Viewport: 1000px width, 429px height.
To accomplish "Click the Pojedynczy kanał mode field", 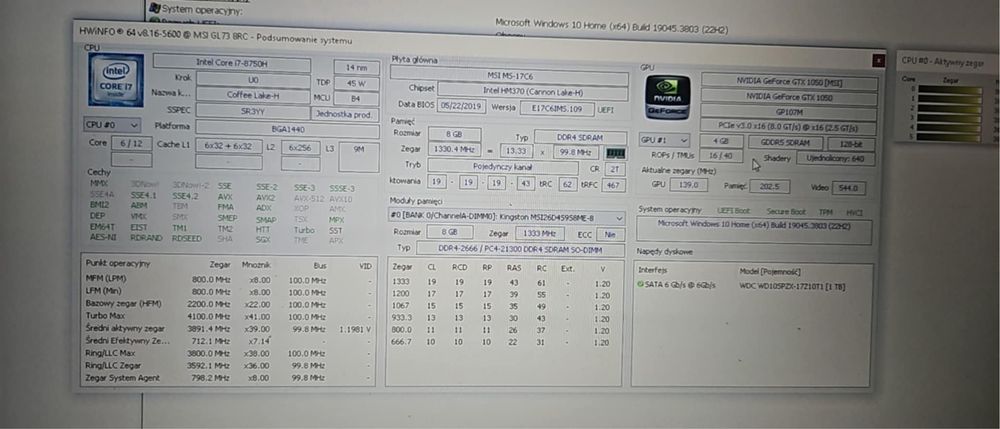I will tap(503, 167).
